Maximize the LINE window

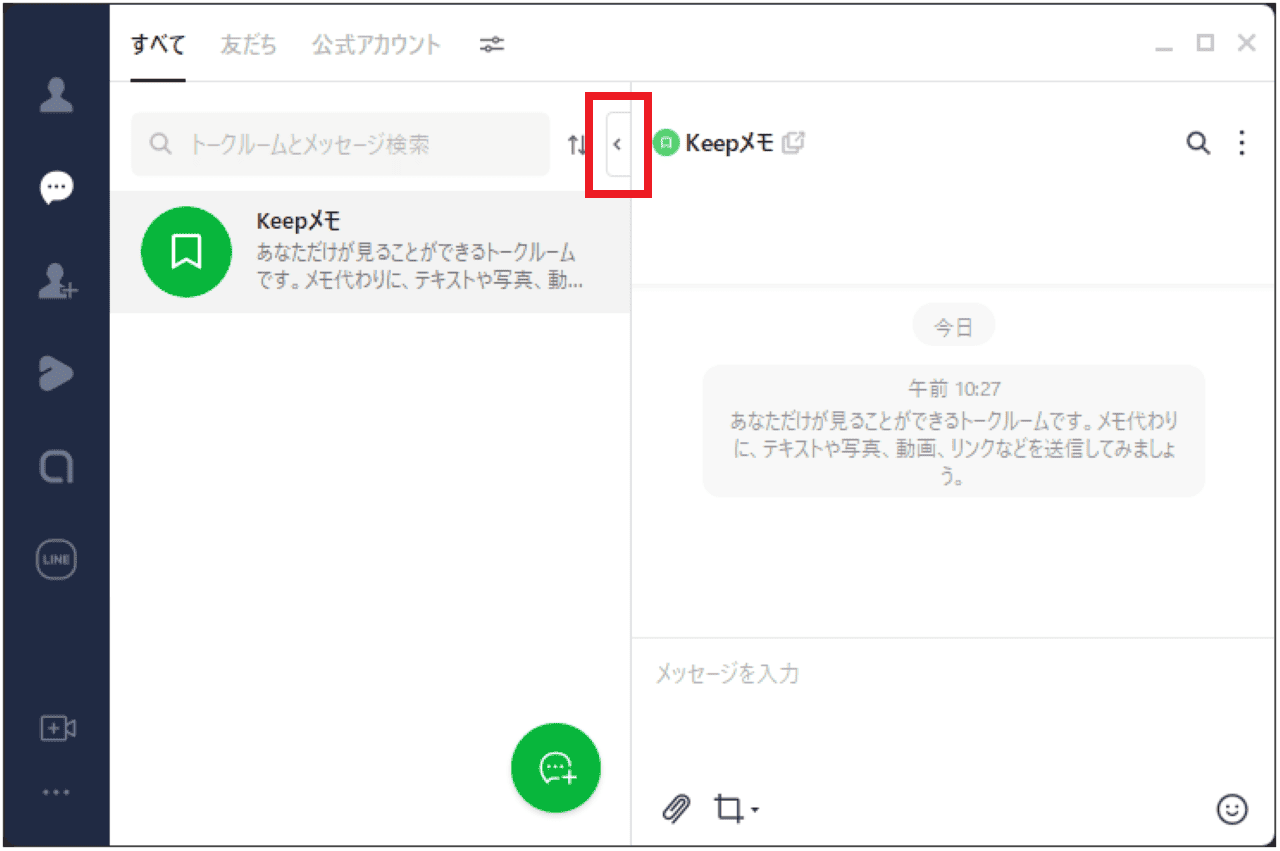click(1205, 43)
